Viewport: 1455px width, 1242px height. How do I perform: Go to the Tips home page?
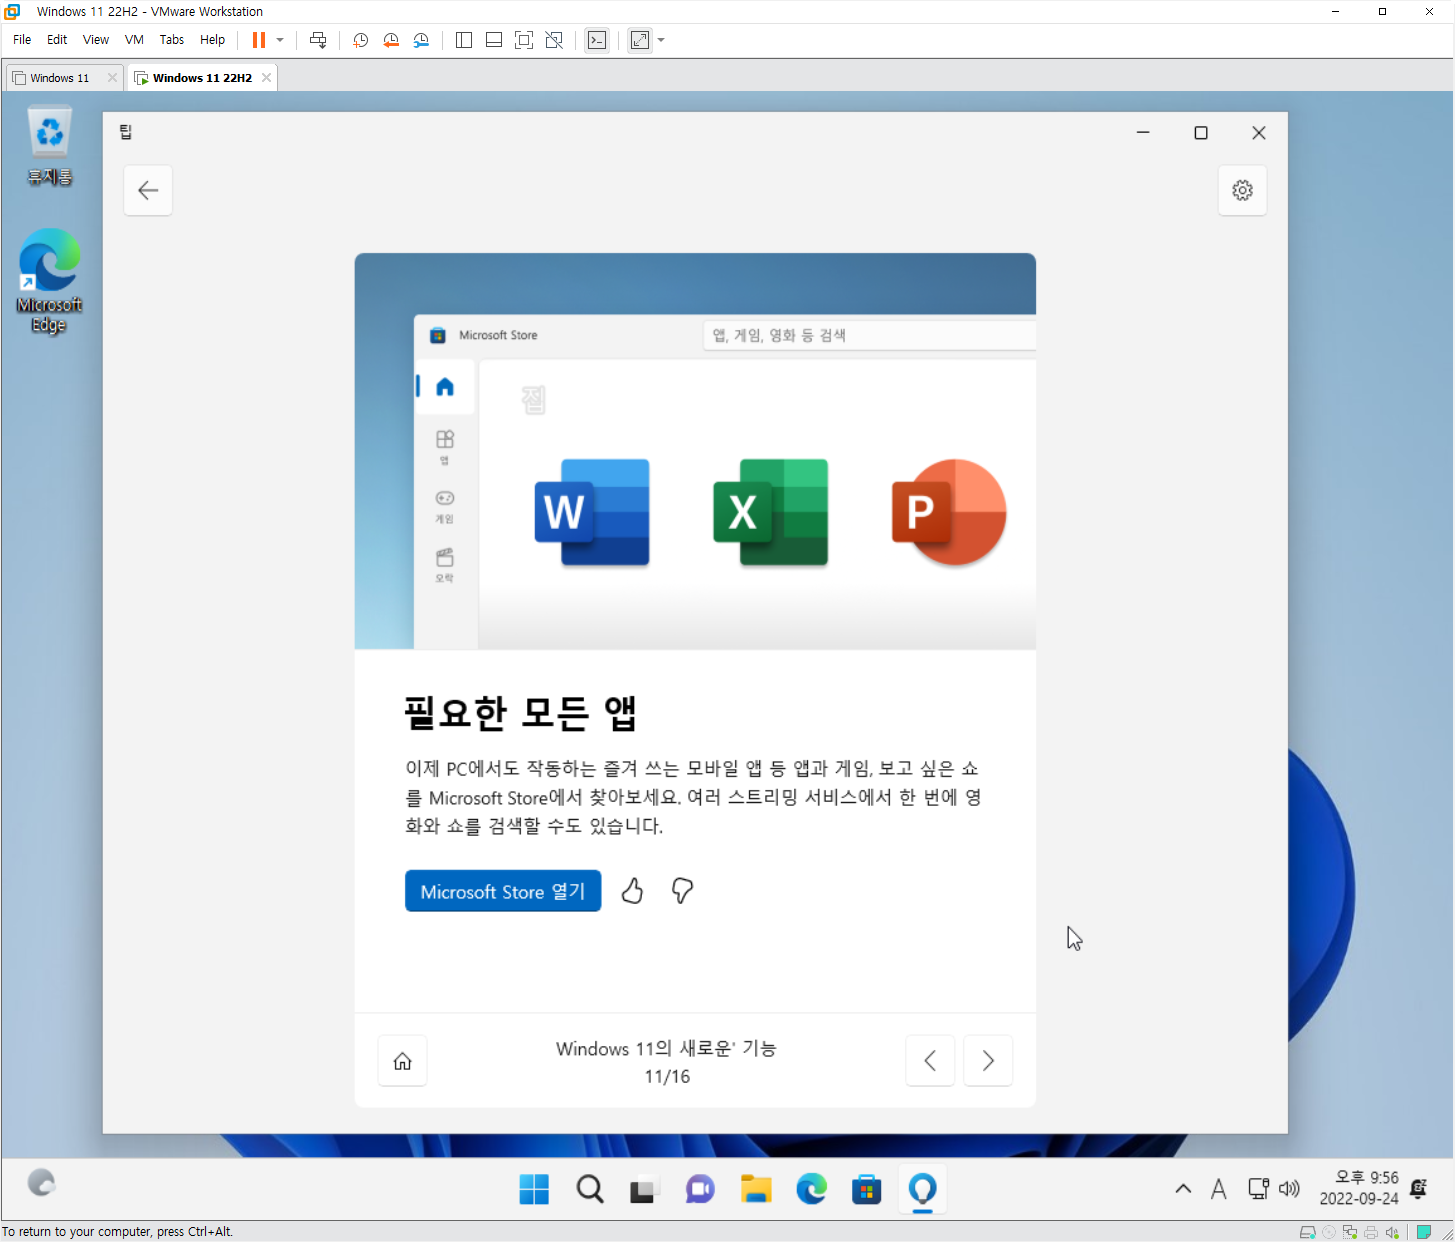402,1060
